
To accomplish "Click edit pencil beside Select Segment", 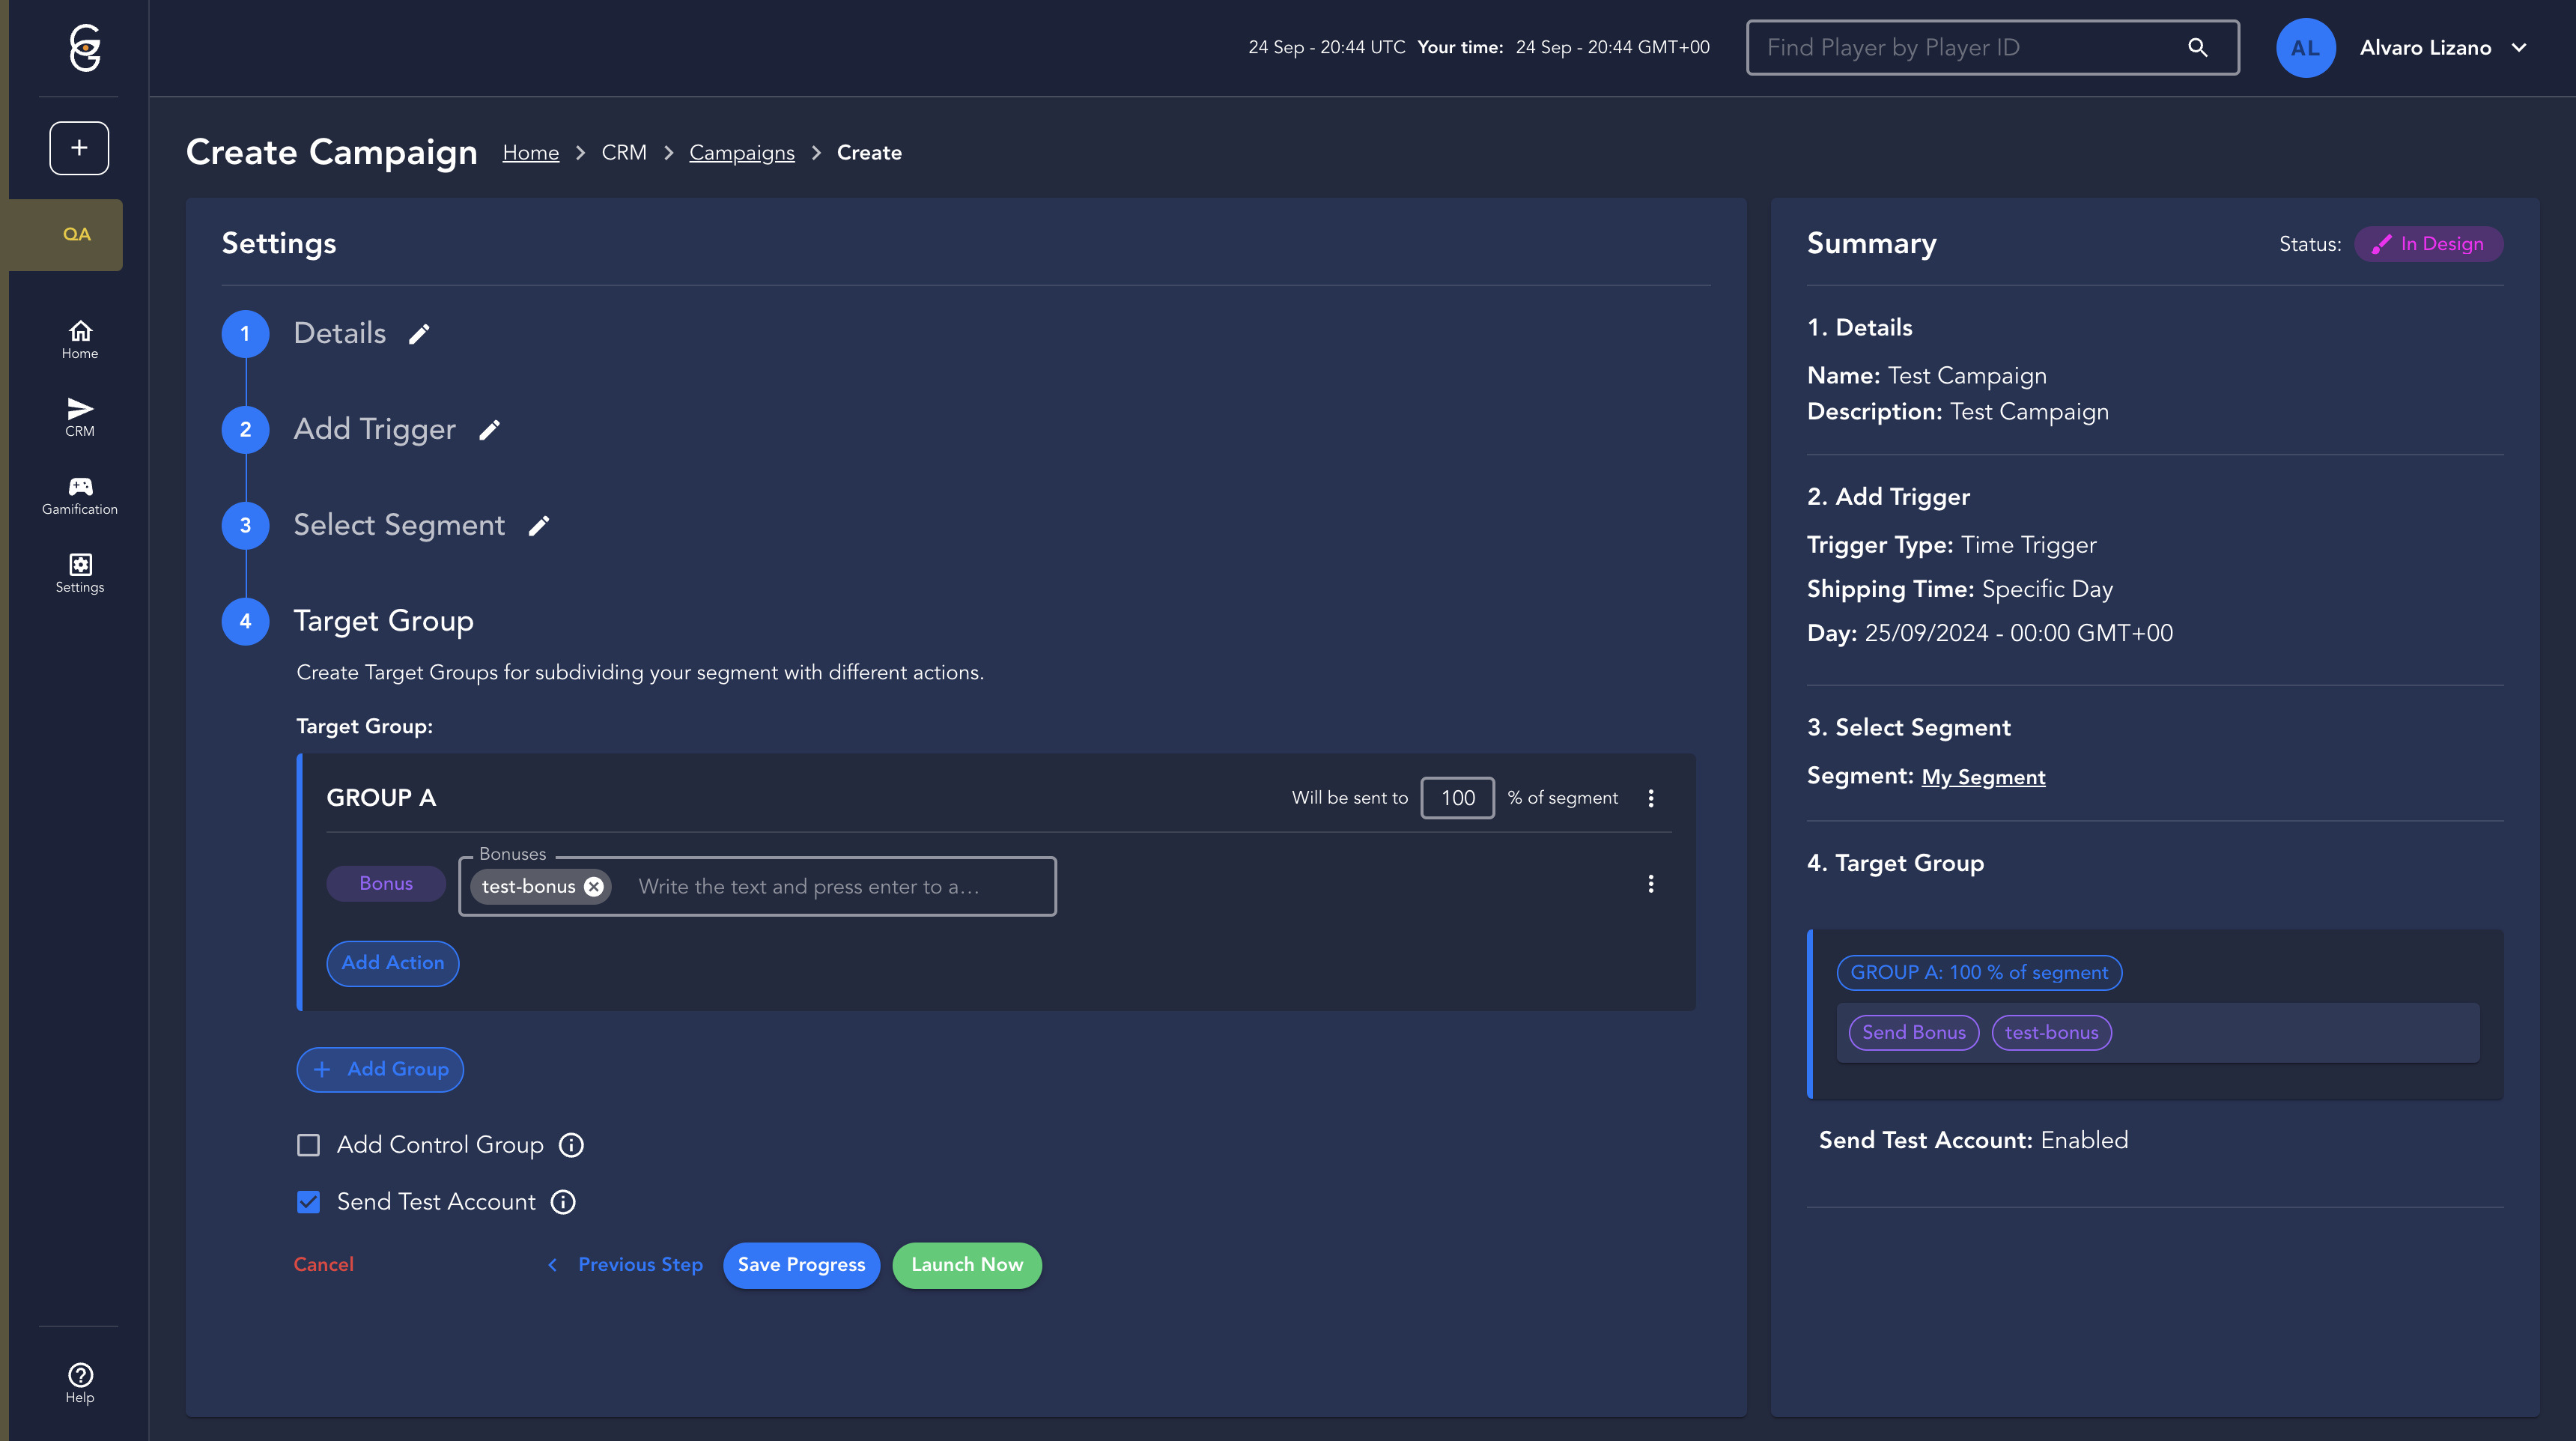I will click(x=539, y=526).
